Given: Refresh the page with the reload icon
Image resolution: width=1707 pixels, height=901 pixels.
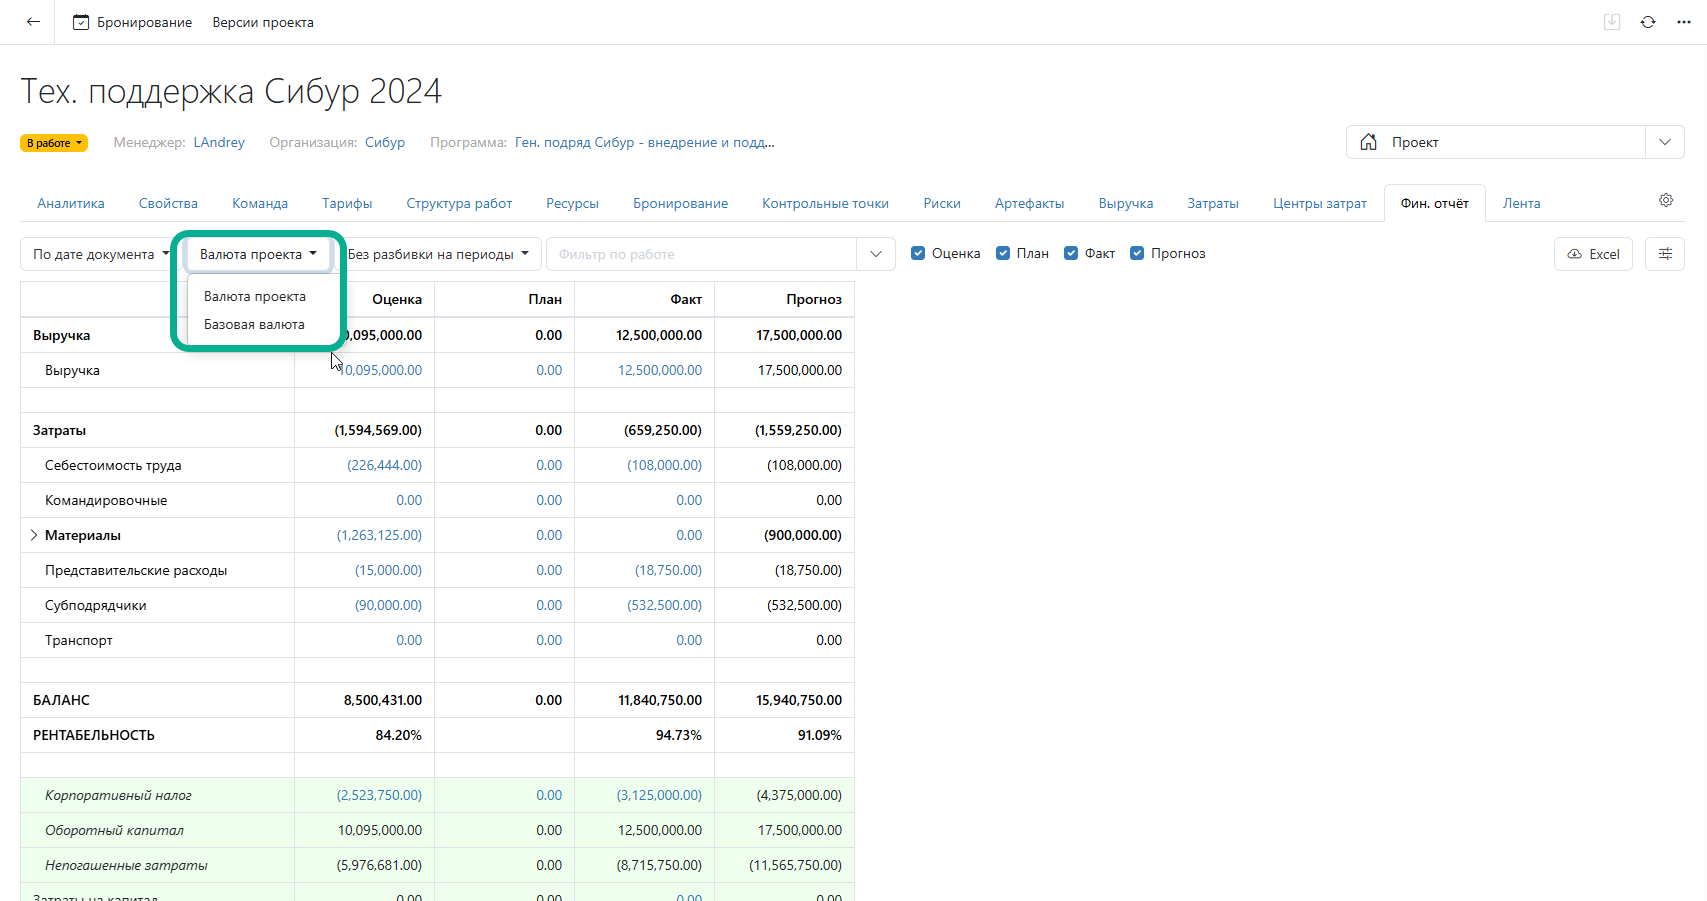Looking at the screenshot, I should pos(1648,22).
